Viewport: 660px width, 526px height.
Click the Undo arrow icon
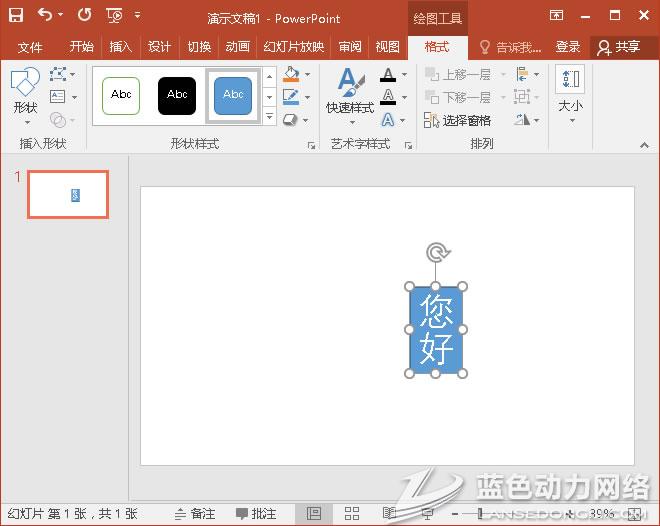[44, 15]
